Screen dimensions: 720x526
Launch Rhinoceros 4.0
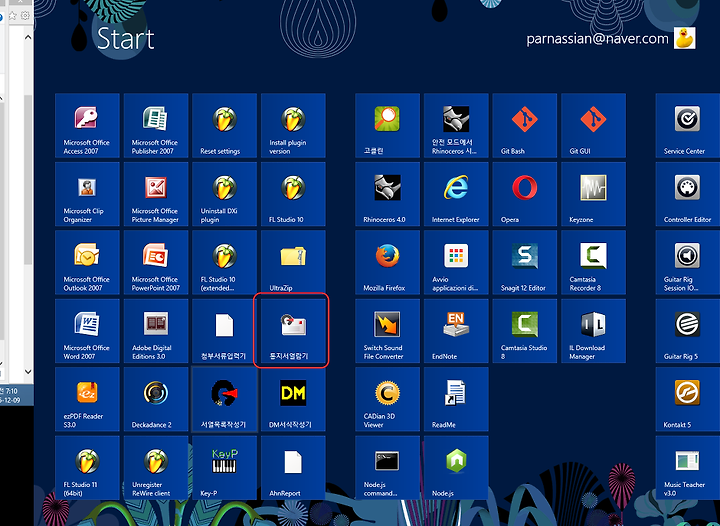click(387, 194)
